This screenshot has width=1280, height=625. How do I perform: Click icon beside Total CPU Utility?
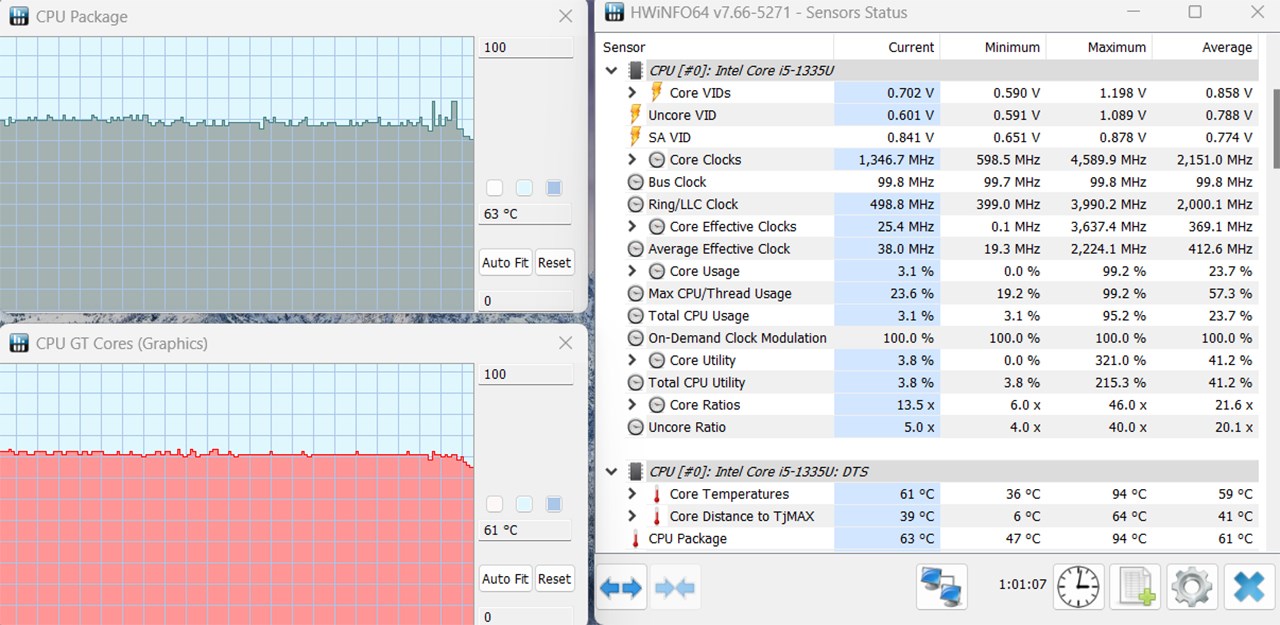pyautogui.click(x=635, y=382)
